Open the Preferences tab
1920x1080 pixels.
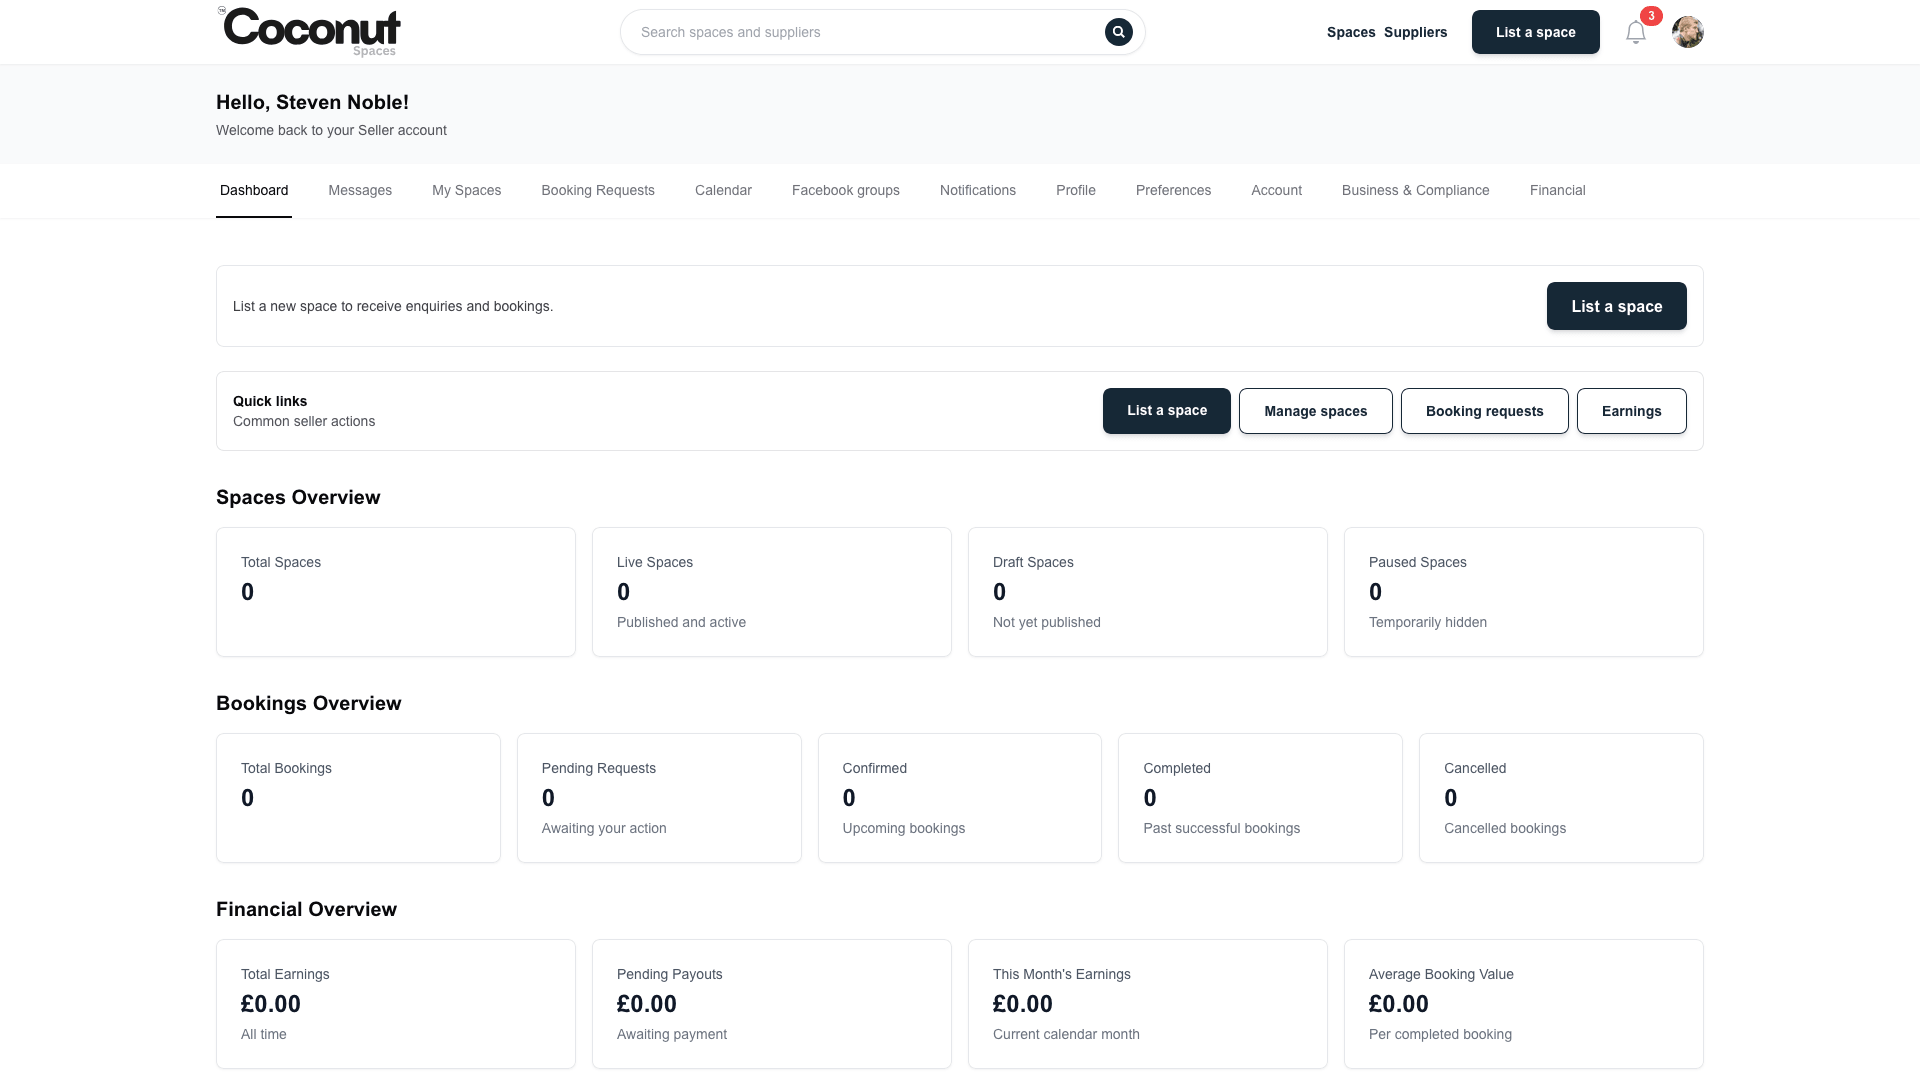(x=1173, y=190)
